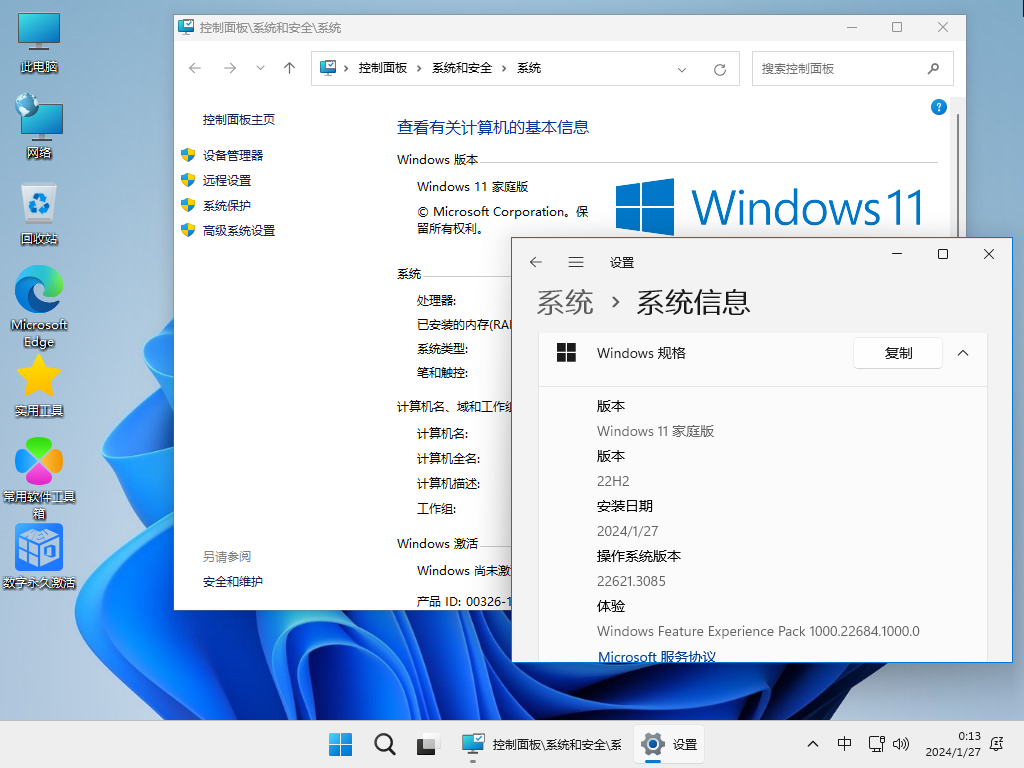The width and height of the screenshot is (1024, 768).
Task: Open the 常用软件工具箱 desktop icon
Action: point(39,470)
